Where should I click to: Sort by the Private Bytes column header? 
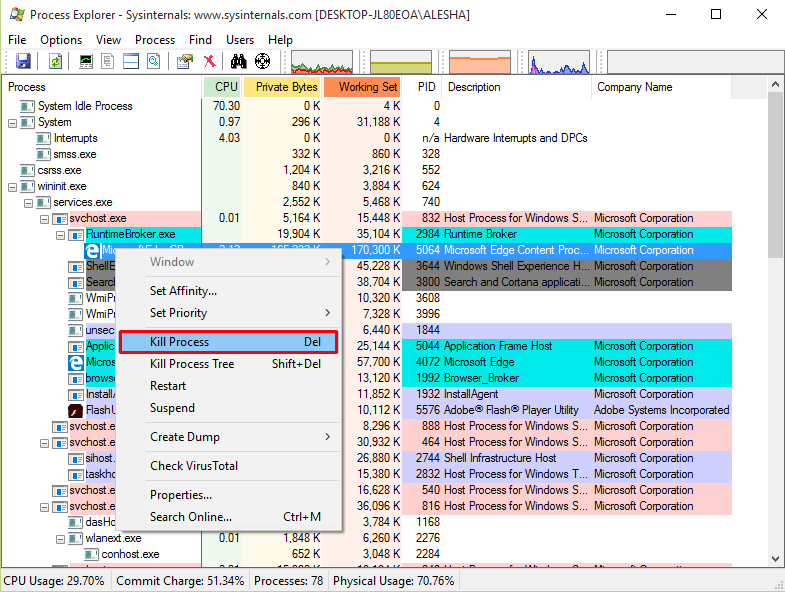click(282, 87)
